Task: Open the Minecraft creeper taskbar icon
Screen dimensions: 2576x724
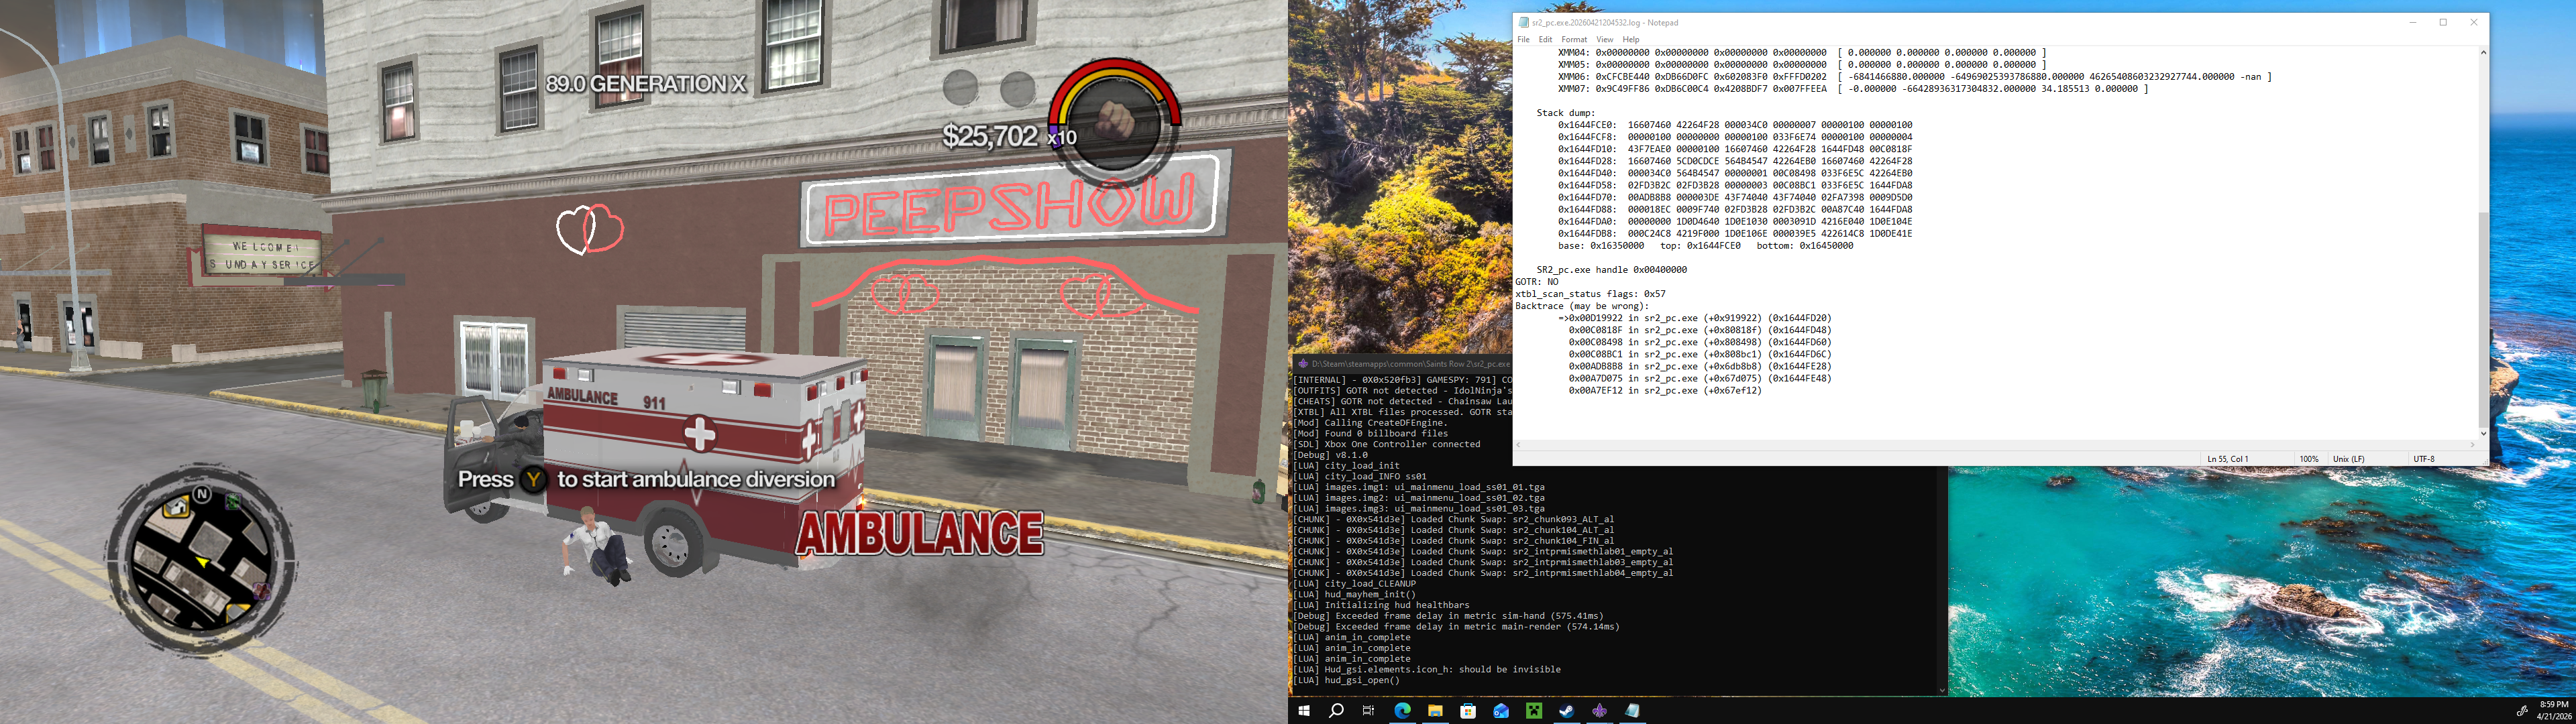Action: pyautogui.click(x=1534, y=711)
